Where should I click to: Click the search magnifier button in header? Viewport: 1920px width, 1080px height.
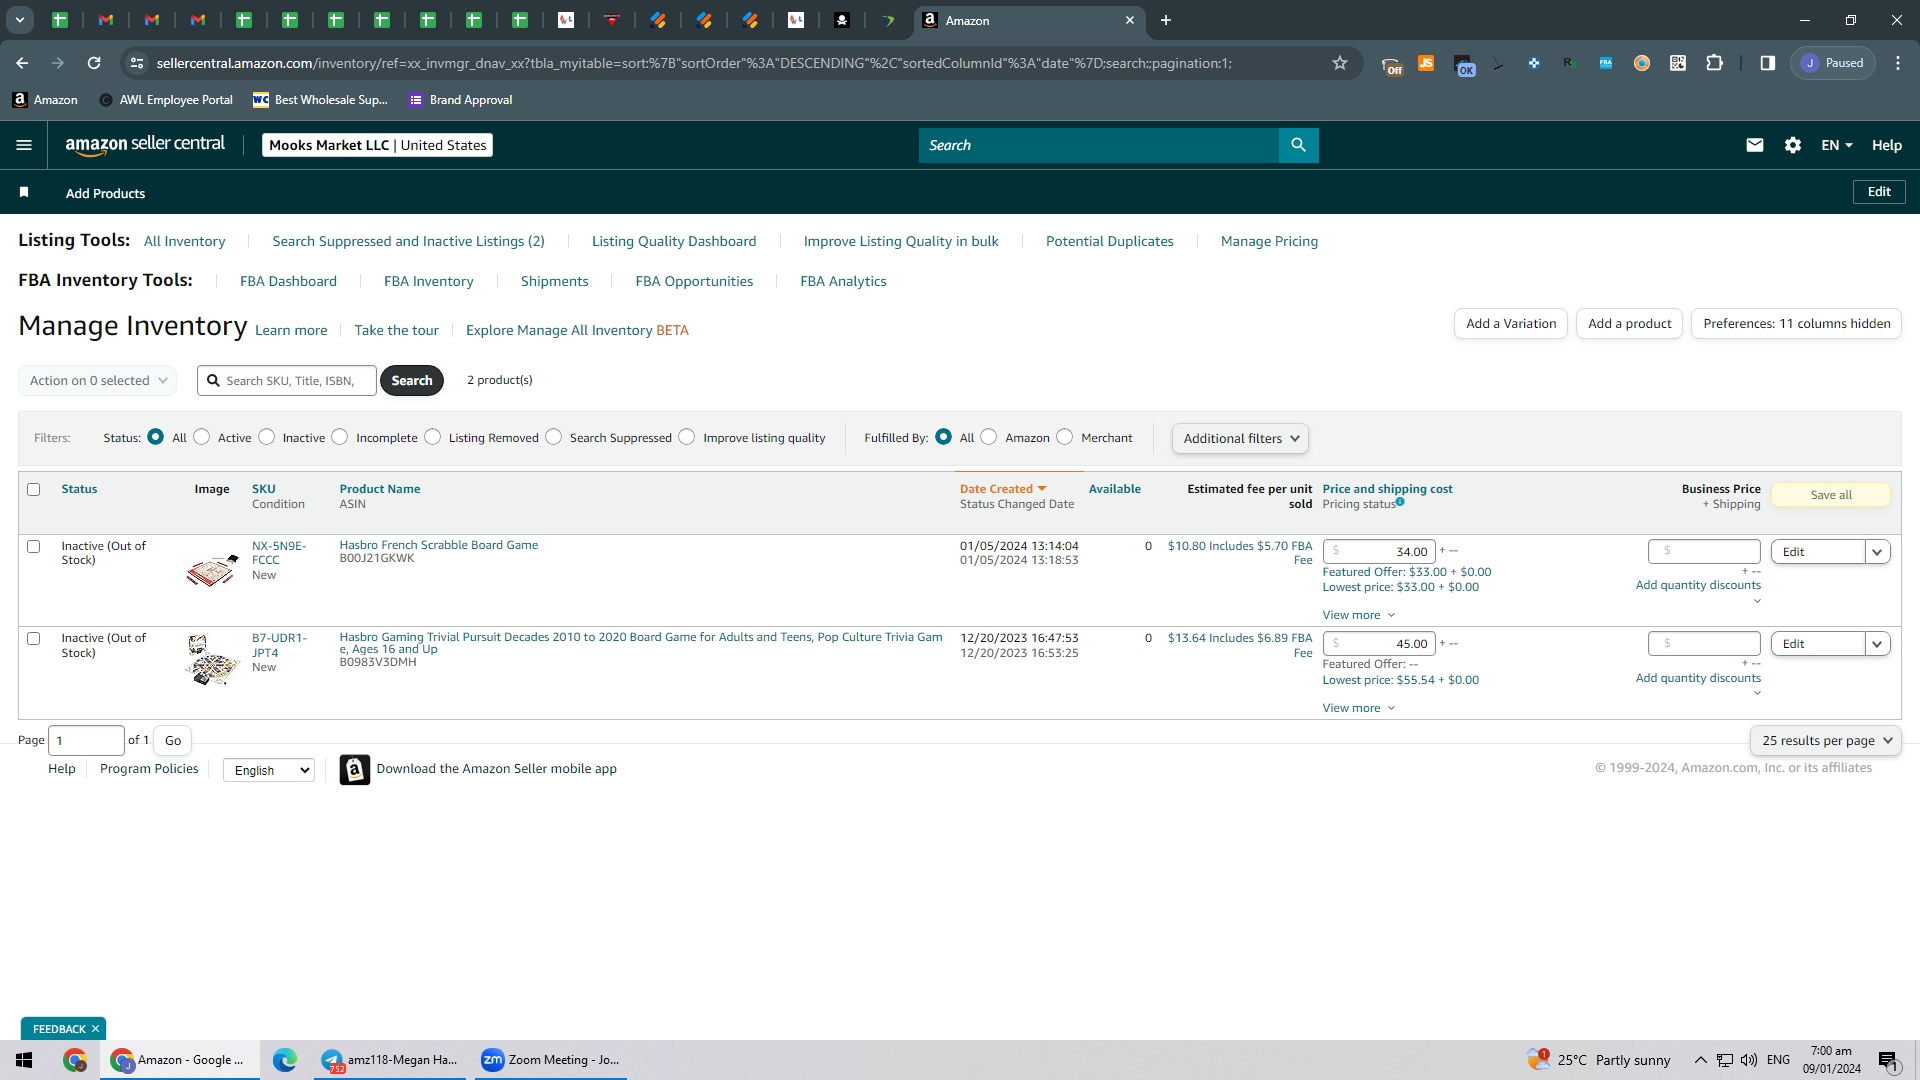point(1298,145)
